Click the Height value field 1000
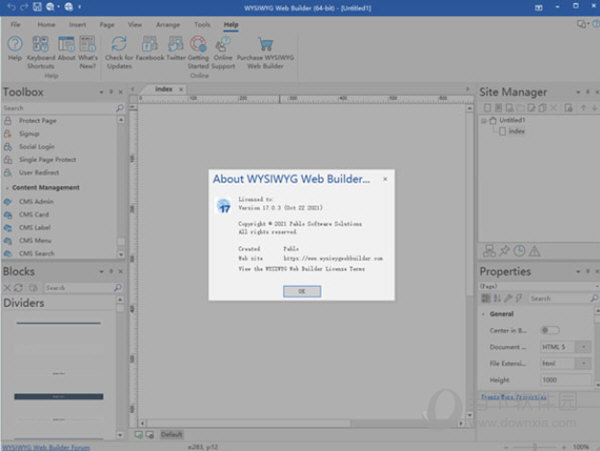600x451 pixels. coord(566,380)
